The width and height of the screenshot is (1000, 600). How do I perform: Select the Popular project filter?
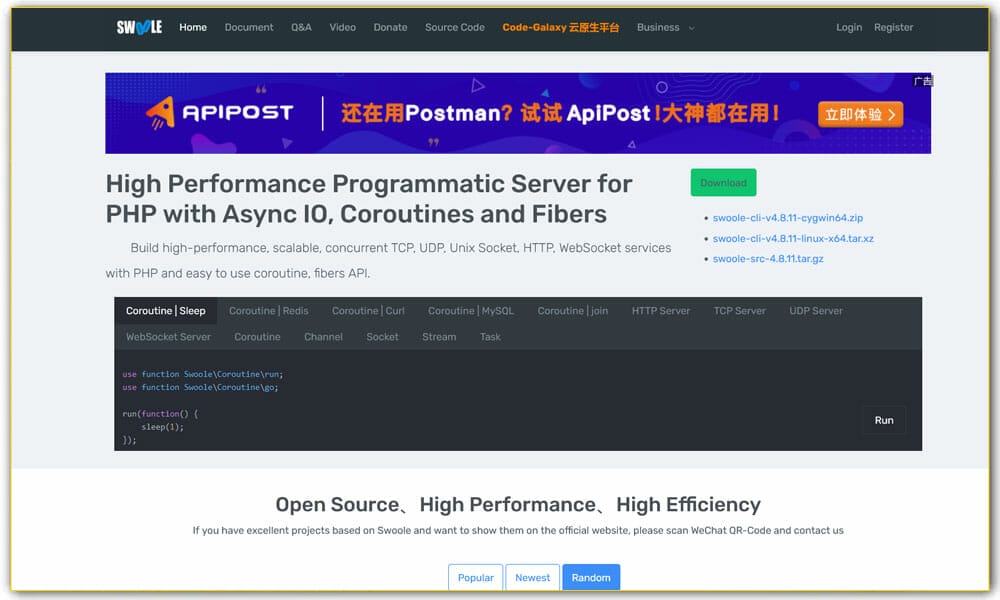[475, 577]
